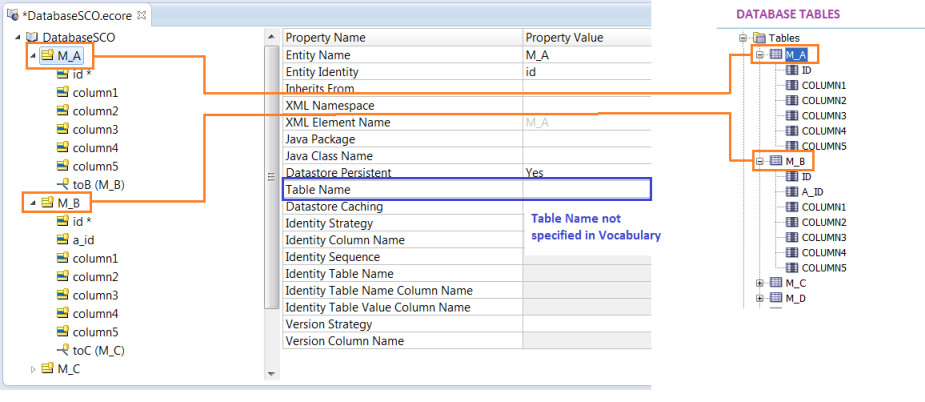Click the Table Name property value field
Viewport: 925px width, 402px height.
click(586, 189)
